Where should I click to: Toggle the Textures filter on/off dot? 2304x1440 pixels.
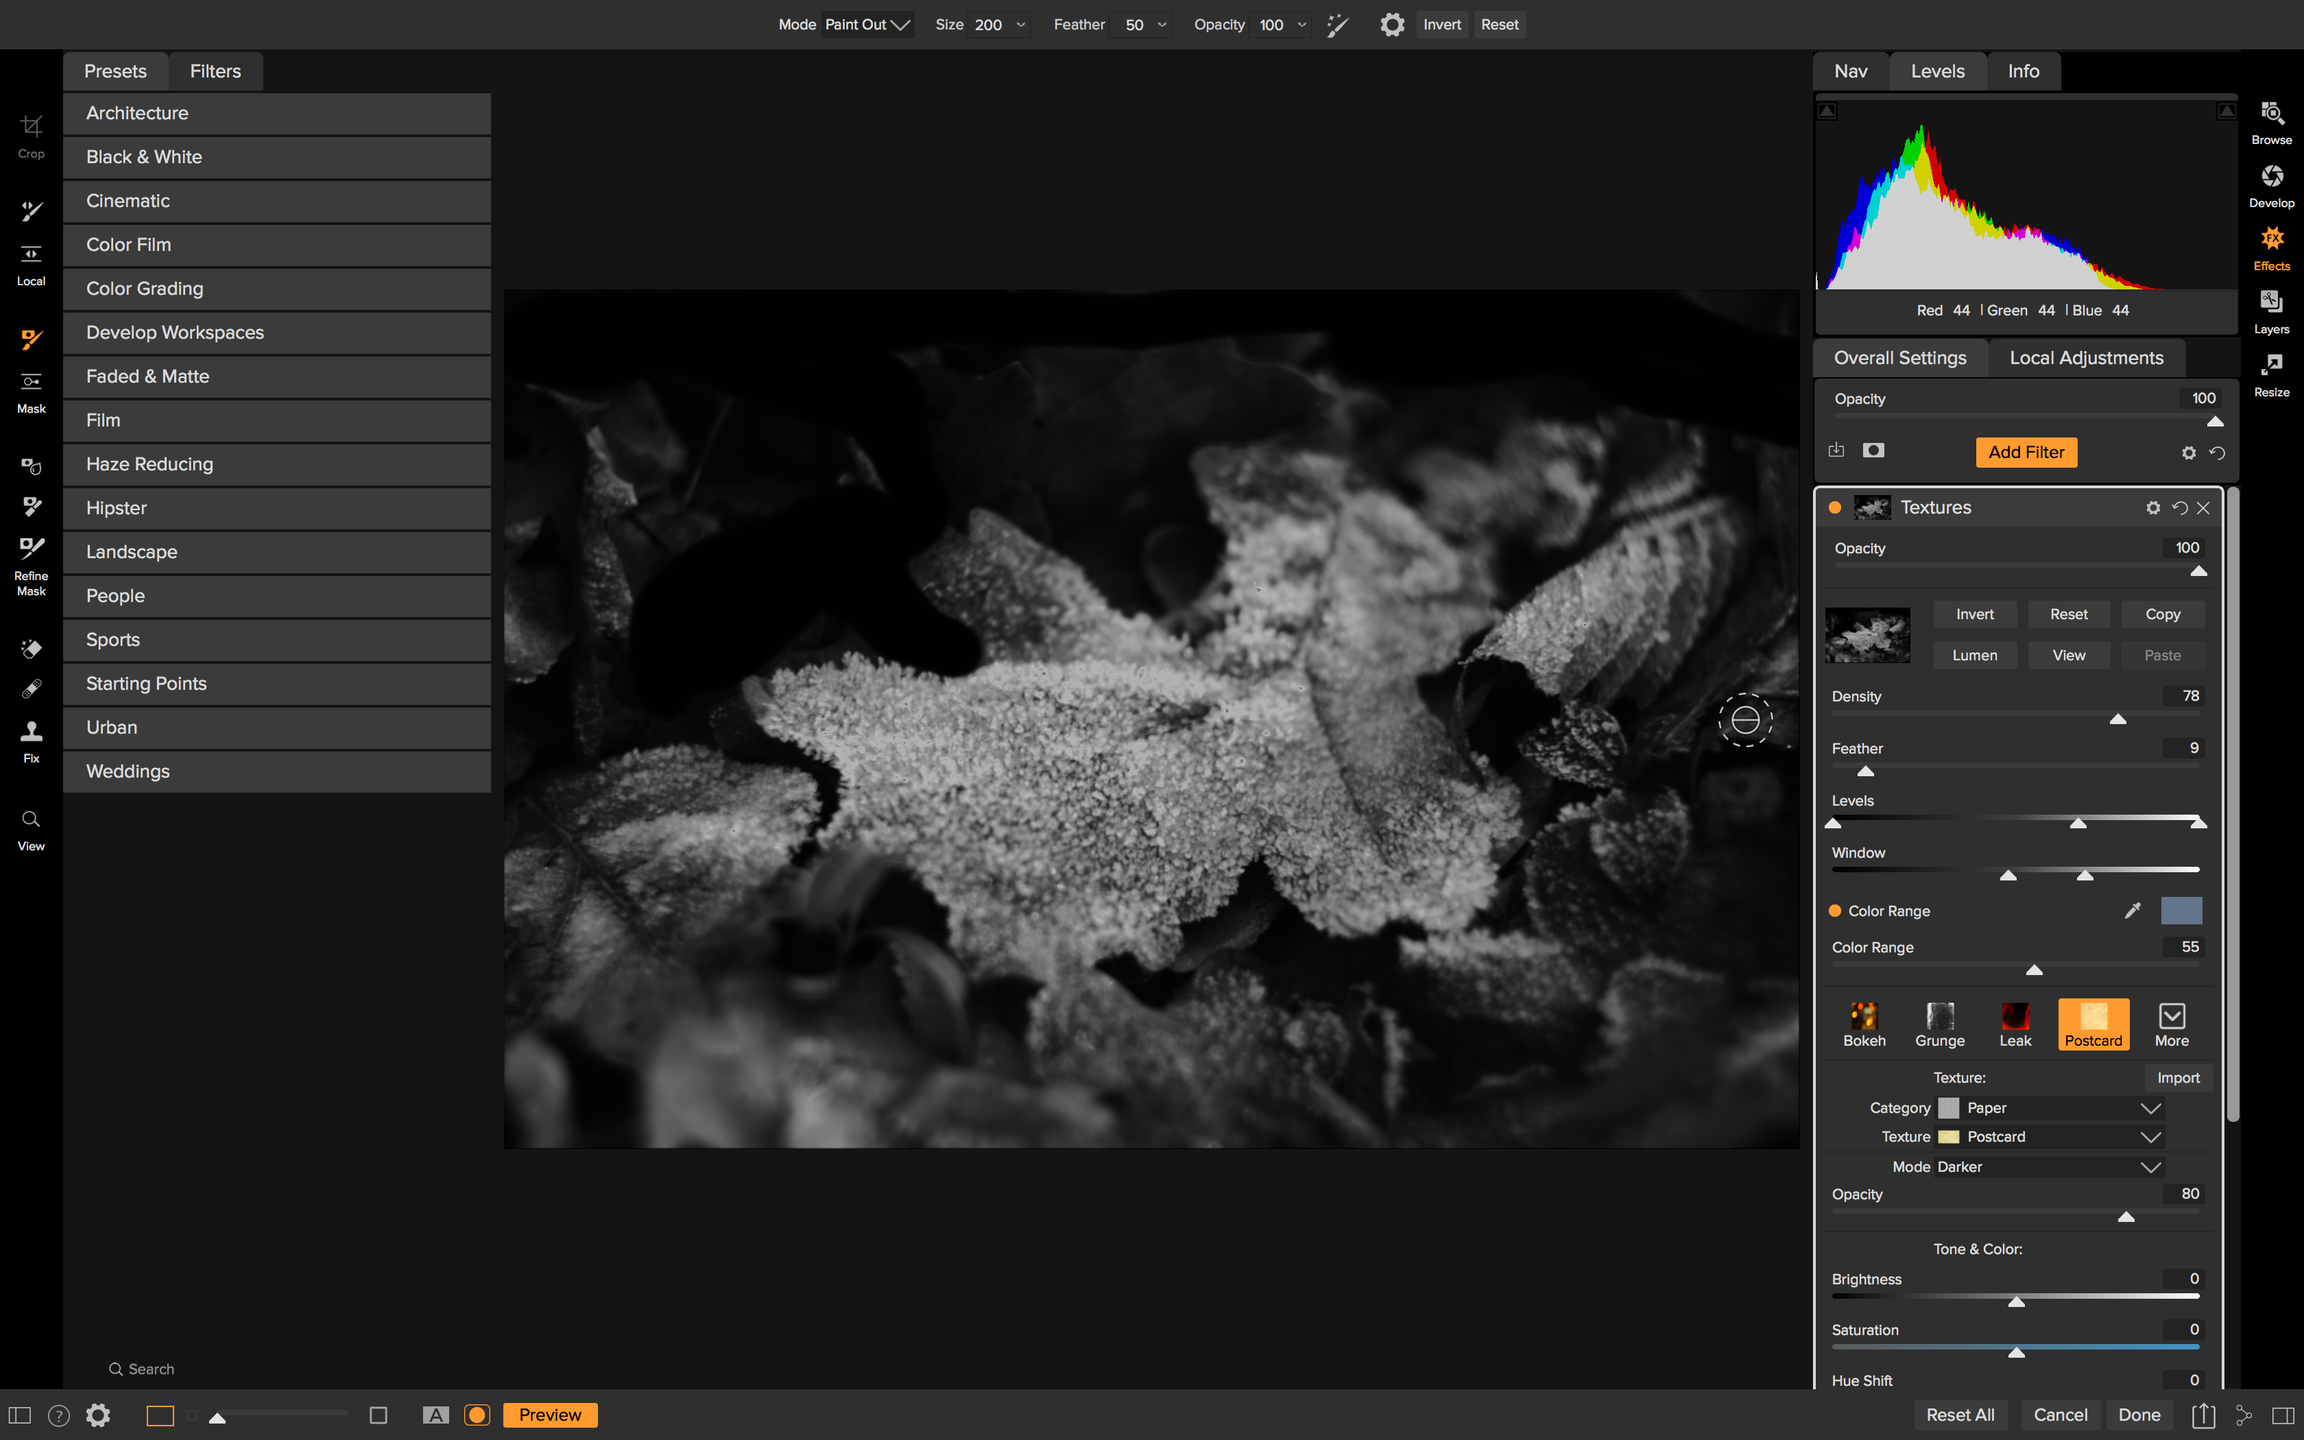click(x=1835, y=507)
